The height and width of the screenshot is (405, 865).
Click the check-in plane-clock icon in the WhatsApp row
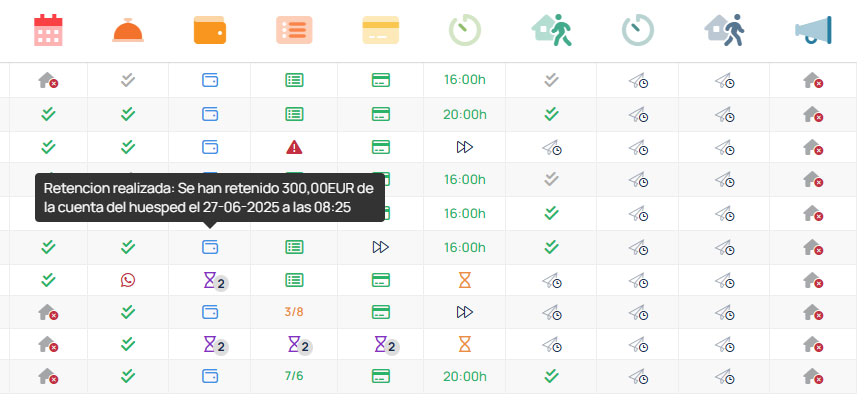point(552,281)
